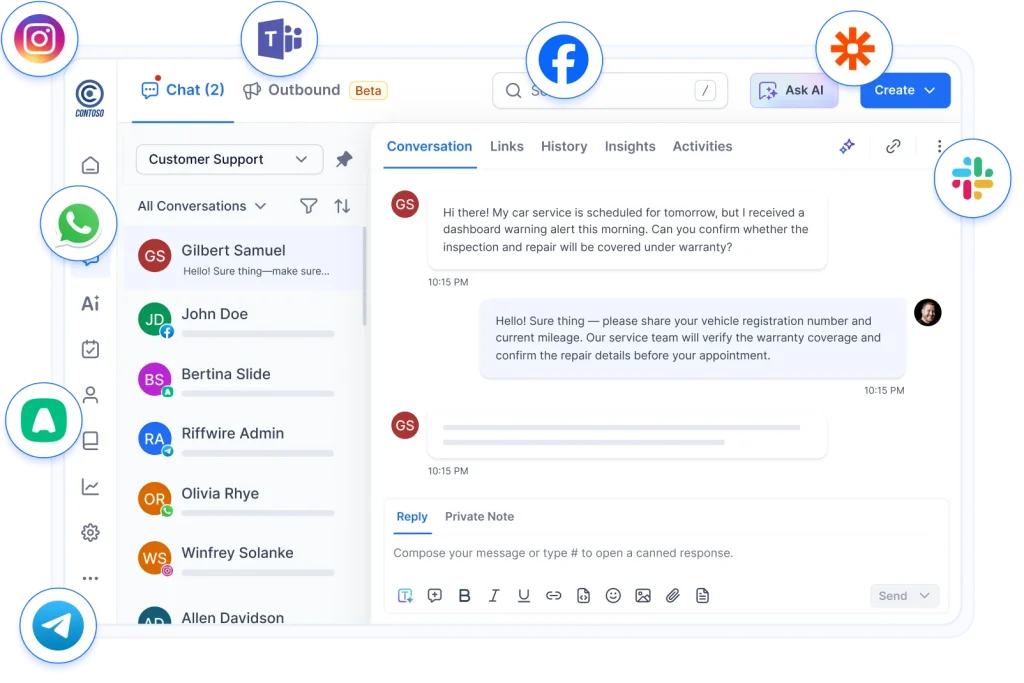The image size is (1024, 683).
Task: Insert article document icon in toolbar
Action: [x=702, y=596]
